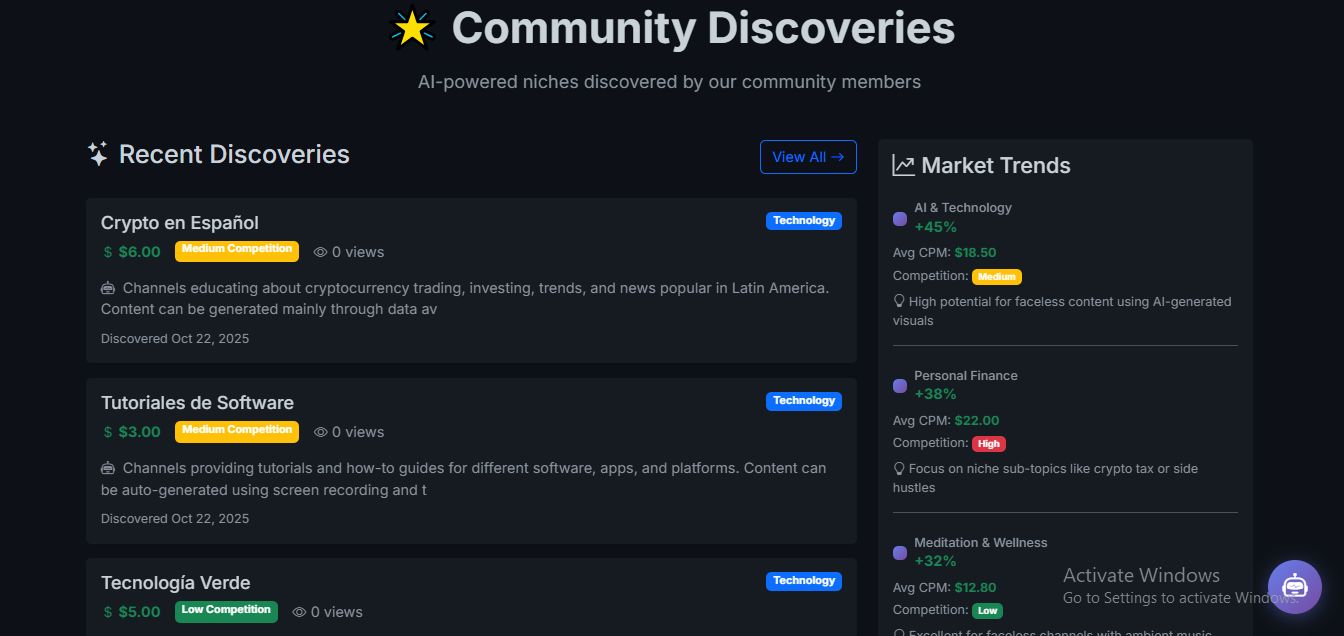Open the Tutoriales de Software niche title
The width and height of the screenshot is (1344, 636).
pos(197,403)
